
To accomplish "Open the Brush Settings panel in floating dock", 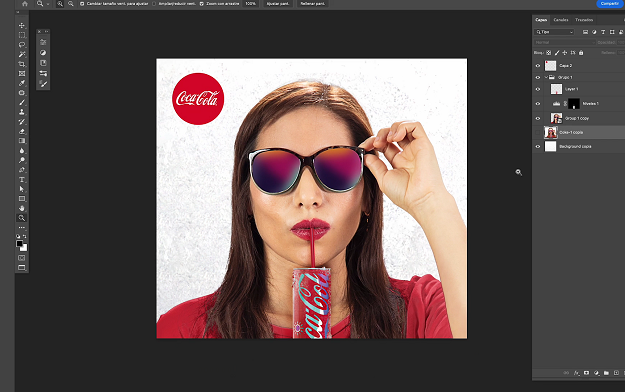I will pyautogui.click(x=43, y=84).
